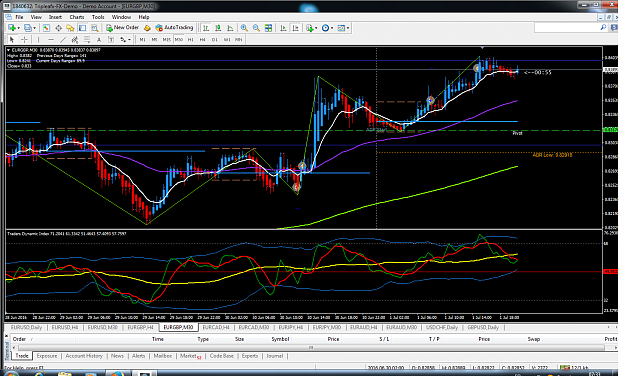Expand the Templates dropdown arrow
This screenshot has height=376, width=625.
click(x=348, y=28)
